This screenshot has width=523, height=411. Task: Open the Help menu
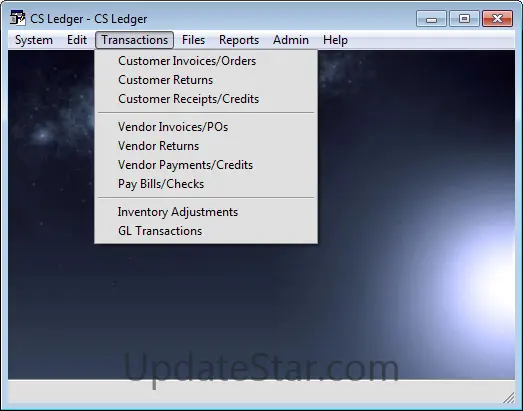point(335,40)
